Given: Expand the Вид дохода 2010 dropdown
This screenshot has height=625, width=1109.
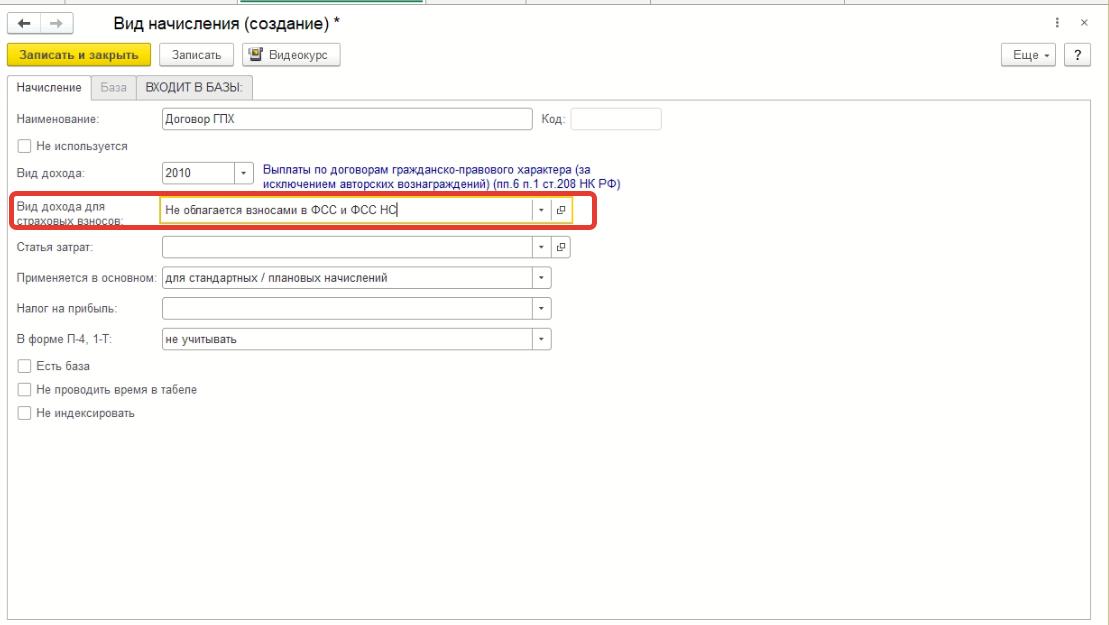Looking at the screenshot, I should click(244, 173).
